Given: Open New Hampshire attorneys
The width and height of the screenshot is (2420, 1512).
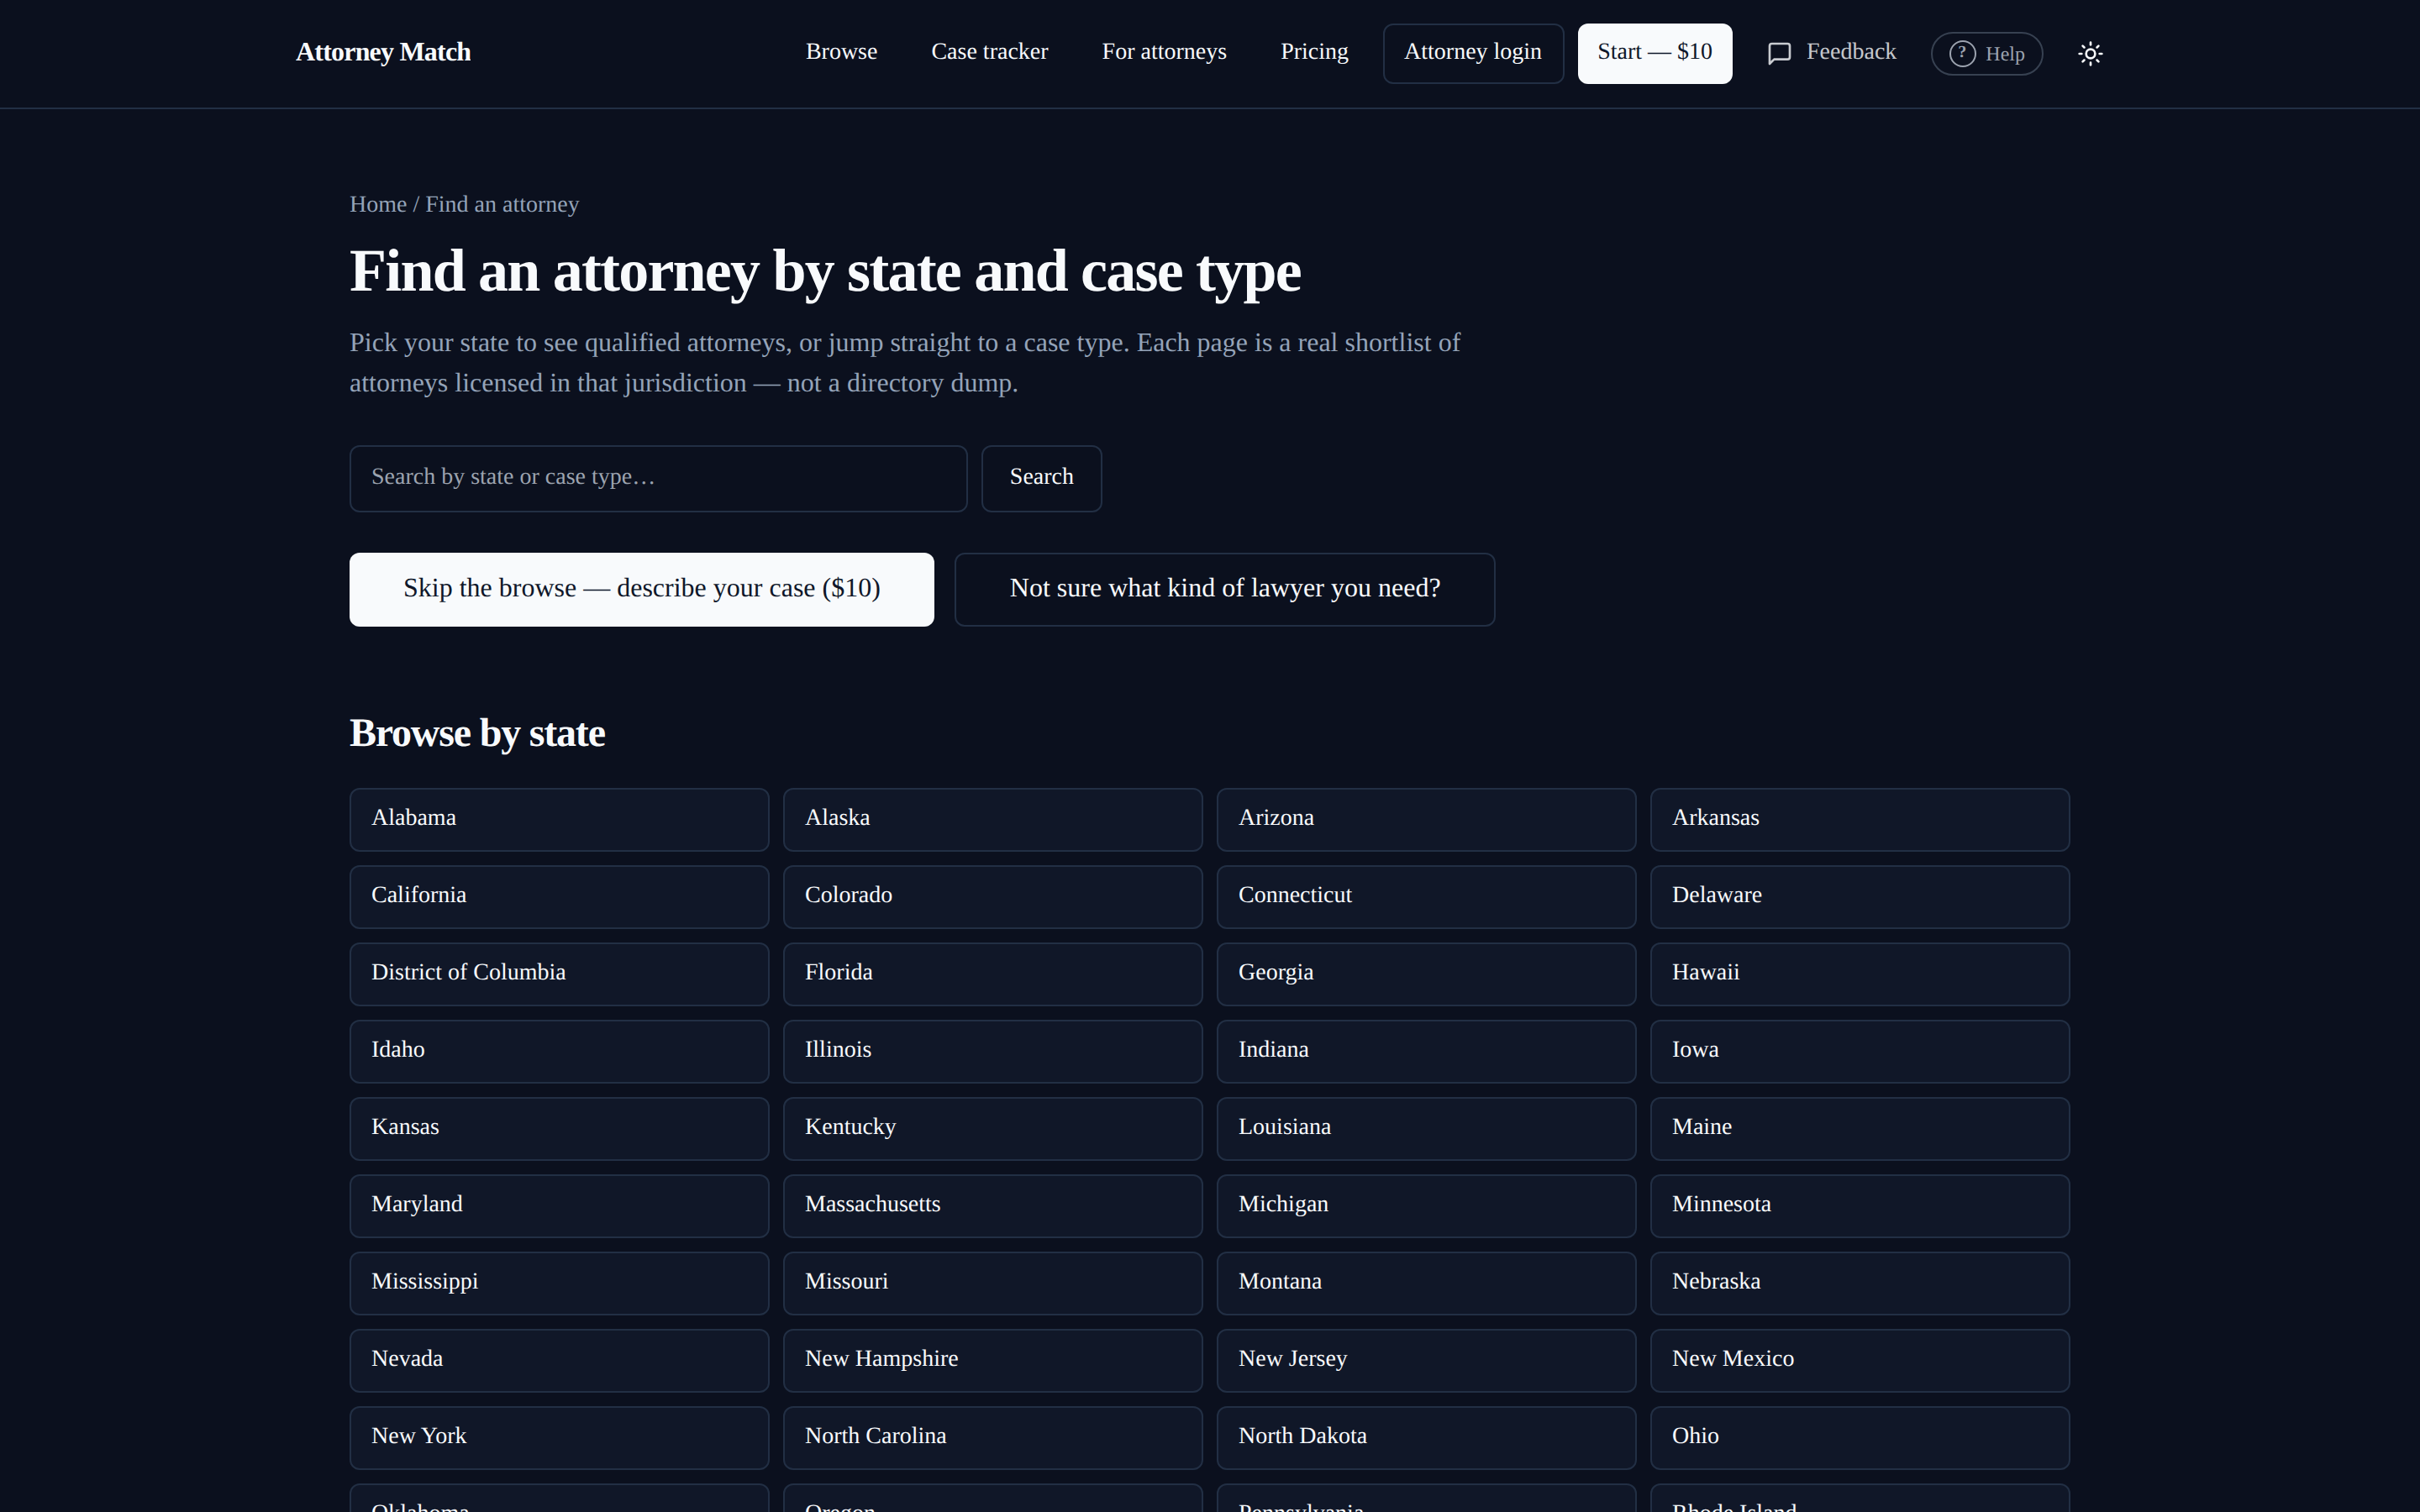Looking at the screenshot, I should click(x=992, y=1360).
